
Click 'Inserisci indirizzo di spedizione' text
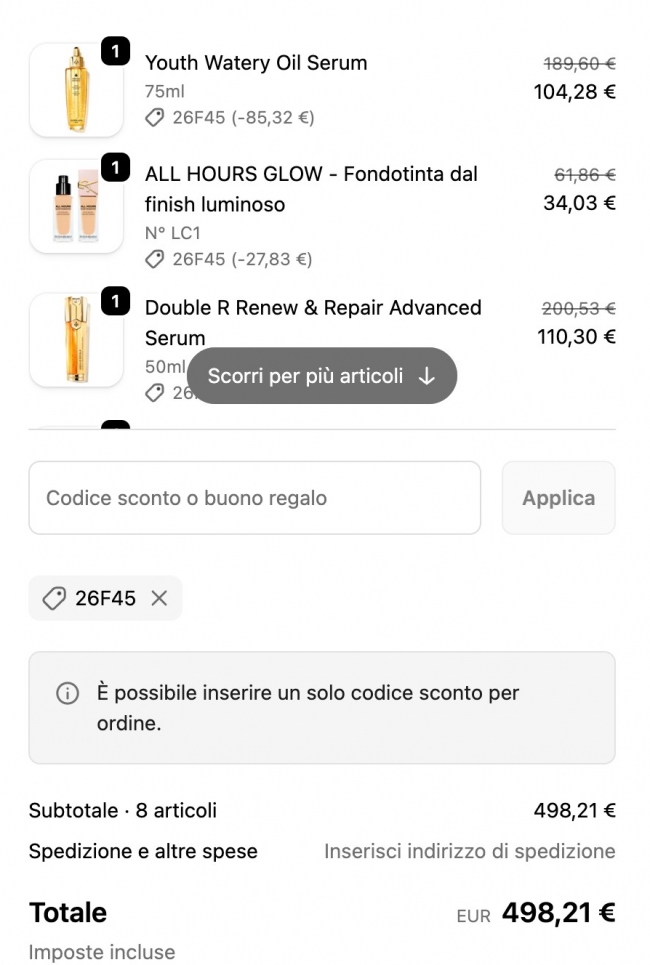click(x=469, y=852)
